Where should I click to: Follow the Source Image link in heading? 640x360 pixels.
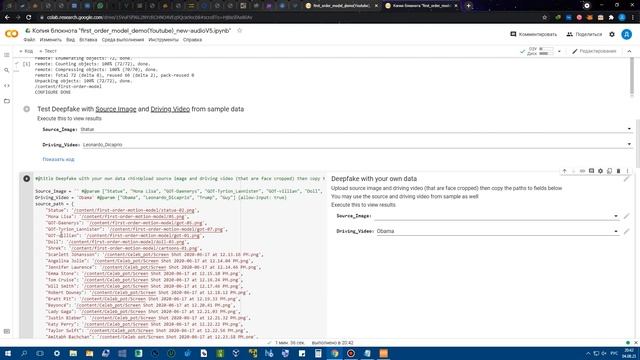point(116,109)
